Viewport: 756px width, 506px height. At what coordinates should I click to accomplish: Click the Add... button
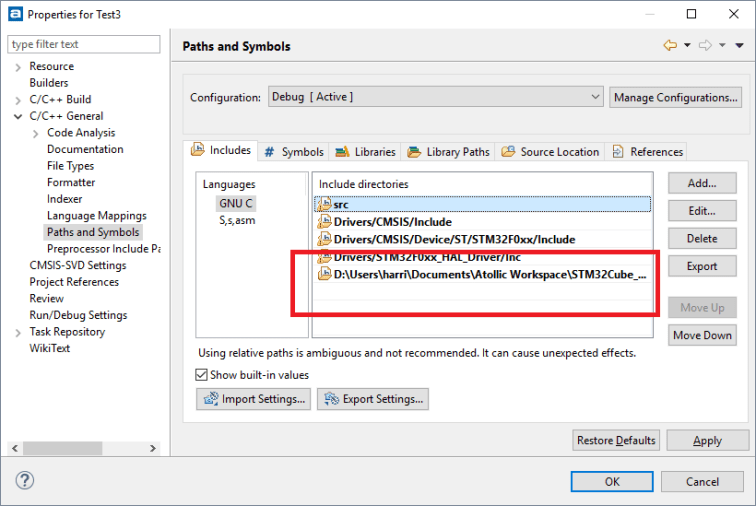tap(702, 183)
